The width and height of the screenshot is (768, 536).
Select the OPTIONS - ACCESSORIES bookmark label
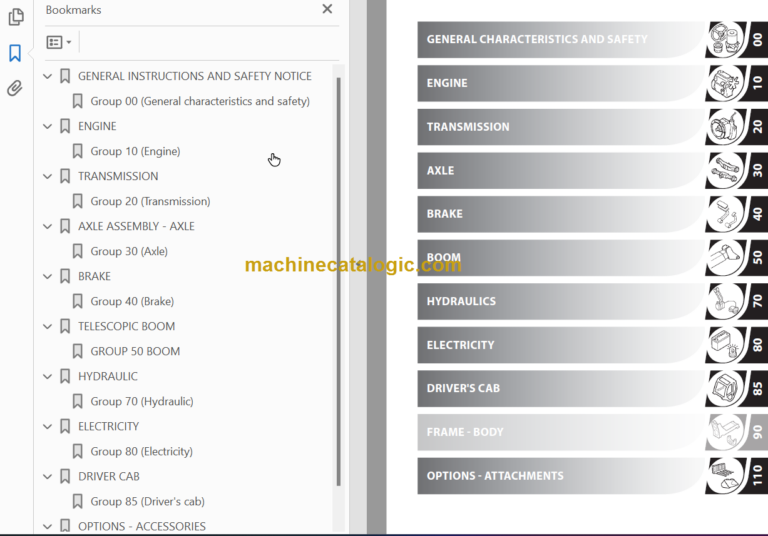(142, 526)
